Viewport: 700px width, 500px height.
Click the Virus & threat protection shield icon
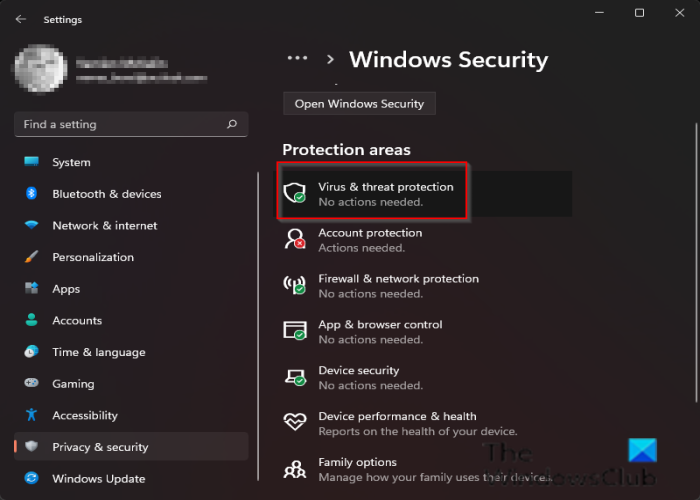pos(294,193)
